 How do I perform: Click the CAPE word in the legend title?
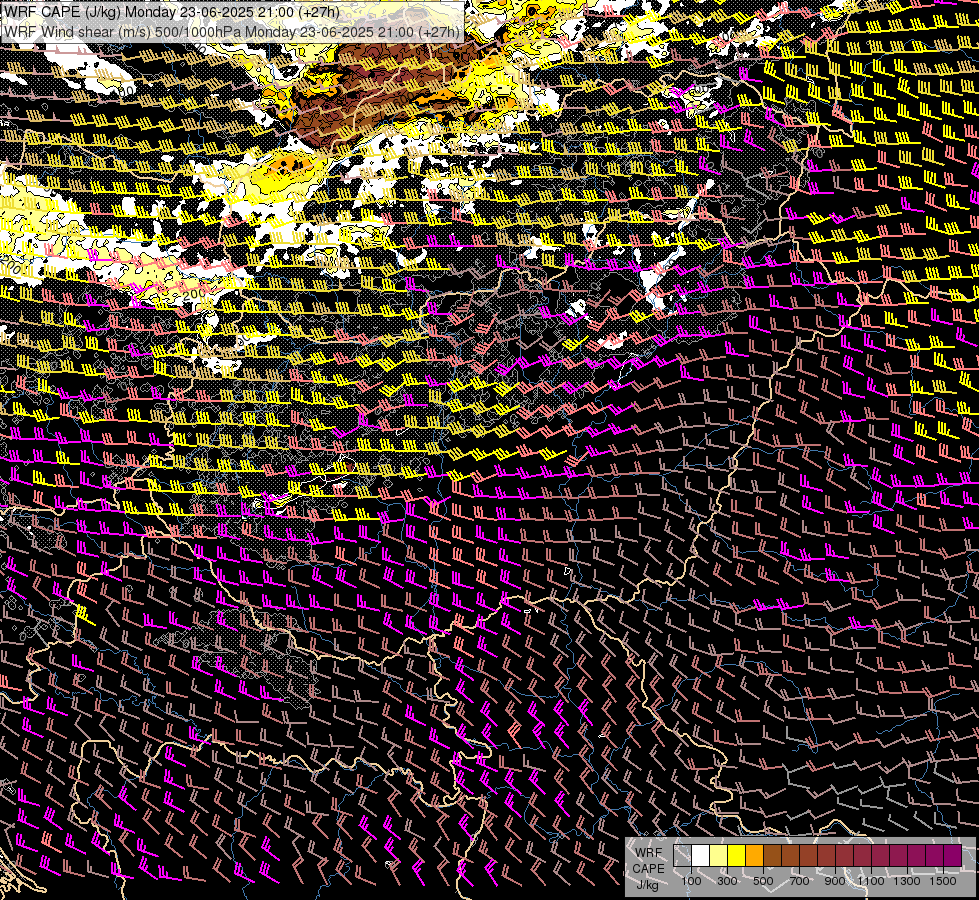[x=648, y=869]
